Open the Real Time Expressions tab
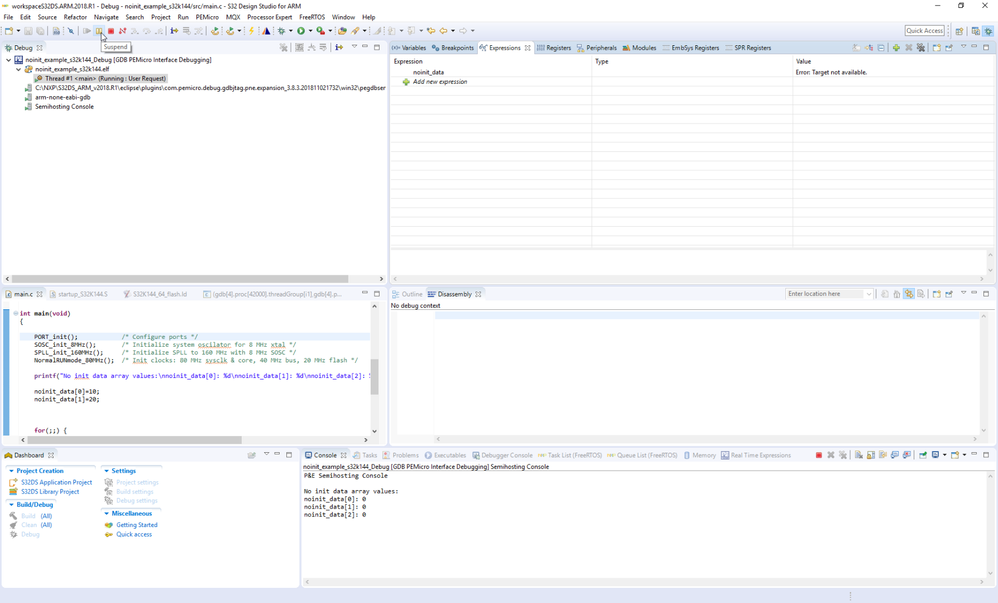Image resolution: width=998 pixels, height=603 pixels. click(756, 455)
